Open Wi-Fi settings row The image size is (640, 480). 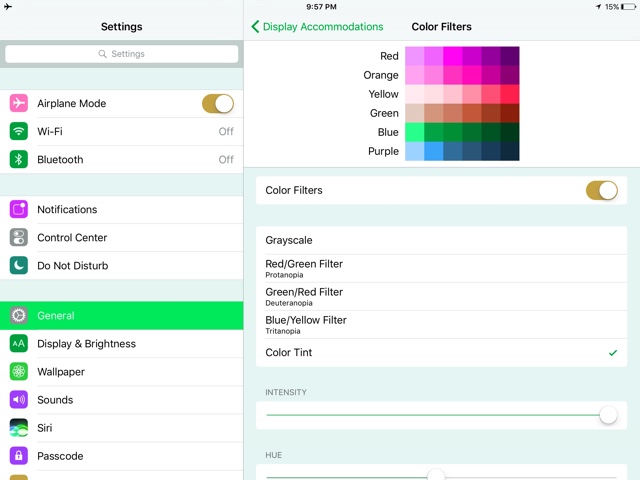pos(122,131)
